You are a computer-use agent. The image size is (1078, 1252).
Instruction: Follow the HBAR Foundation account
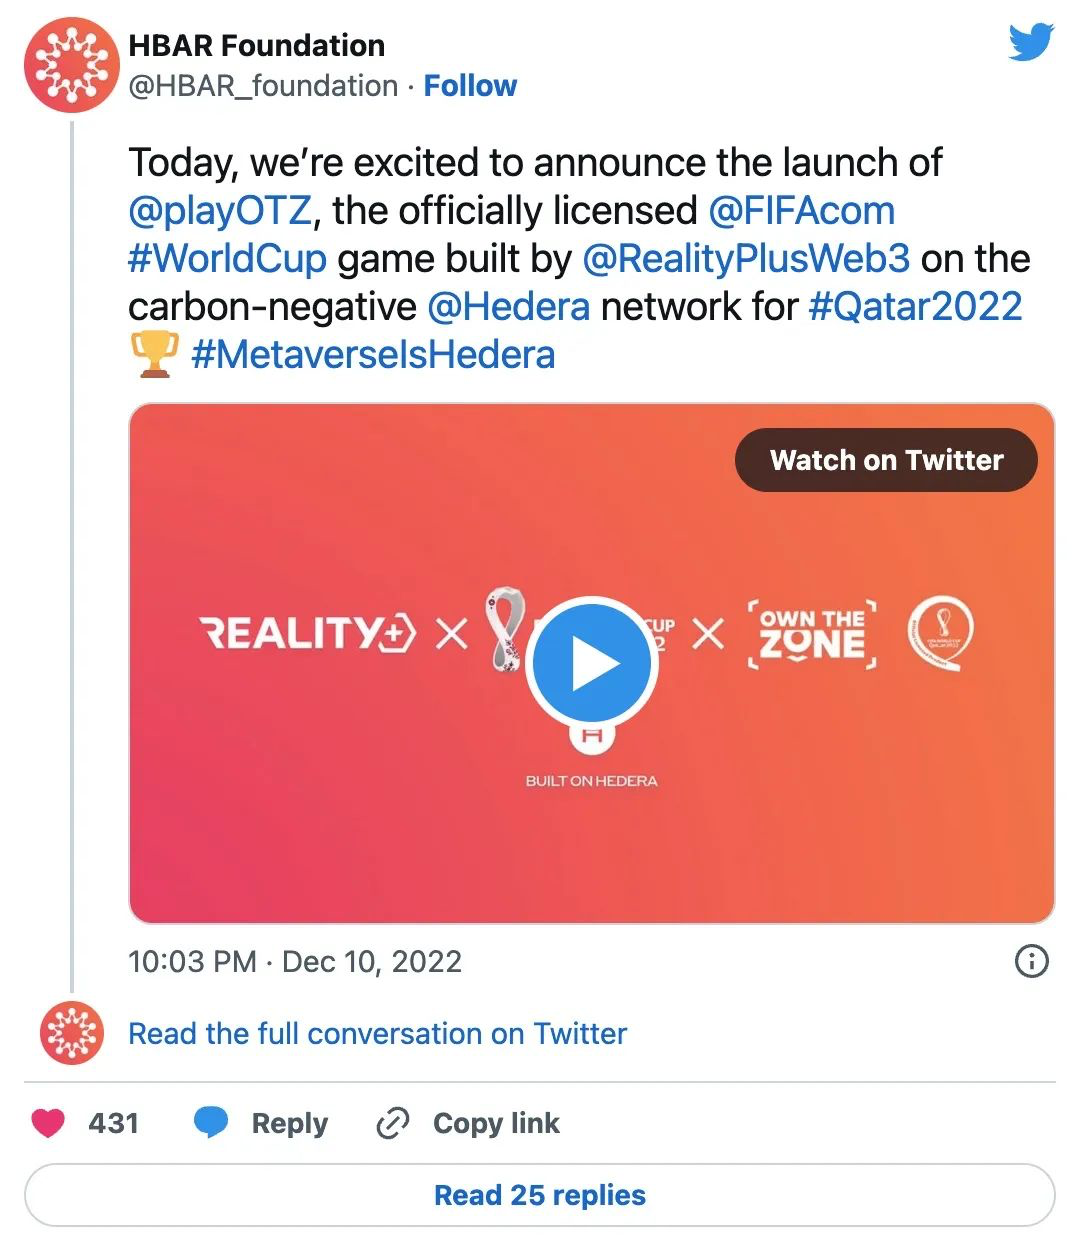pos(470,86)
